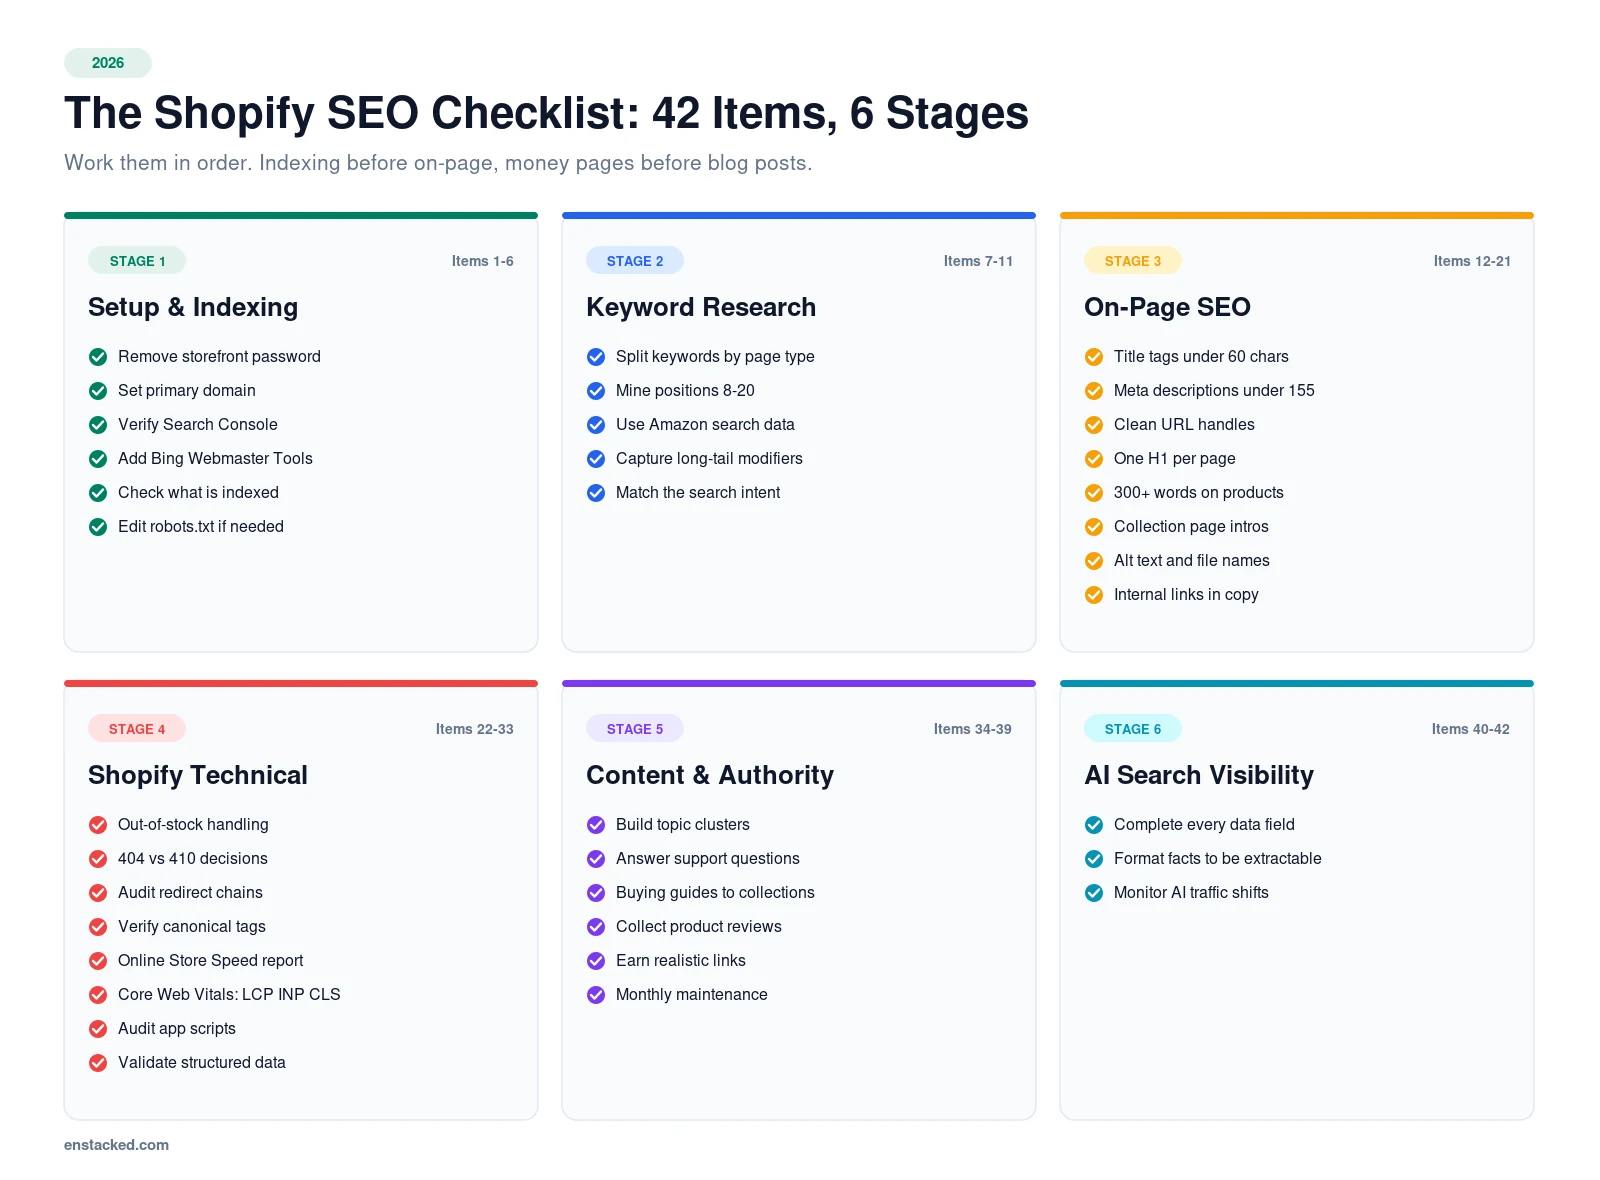Click the check icon next to One H1 per page
The height and width of the screenshot is (1180, 1600).
click(x=1094, y=459)
